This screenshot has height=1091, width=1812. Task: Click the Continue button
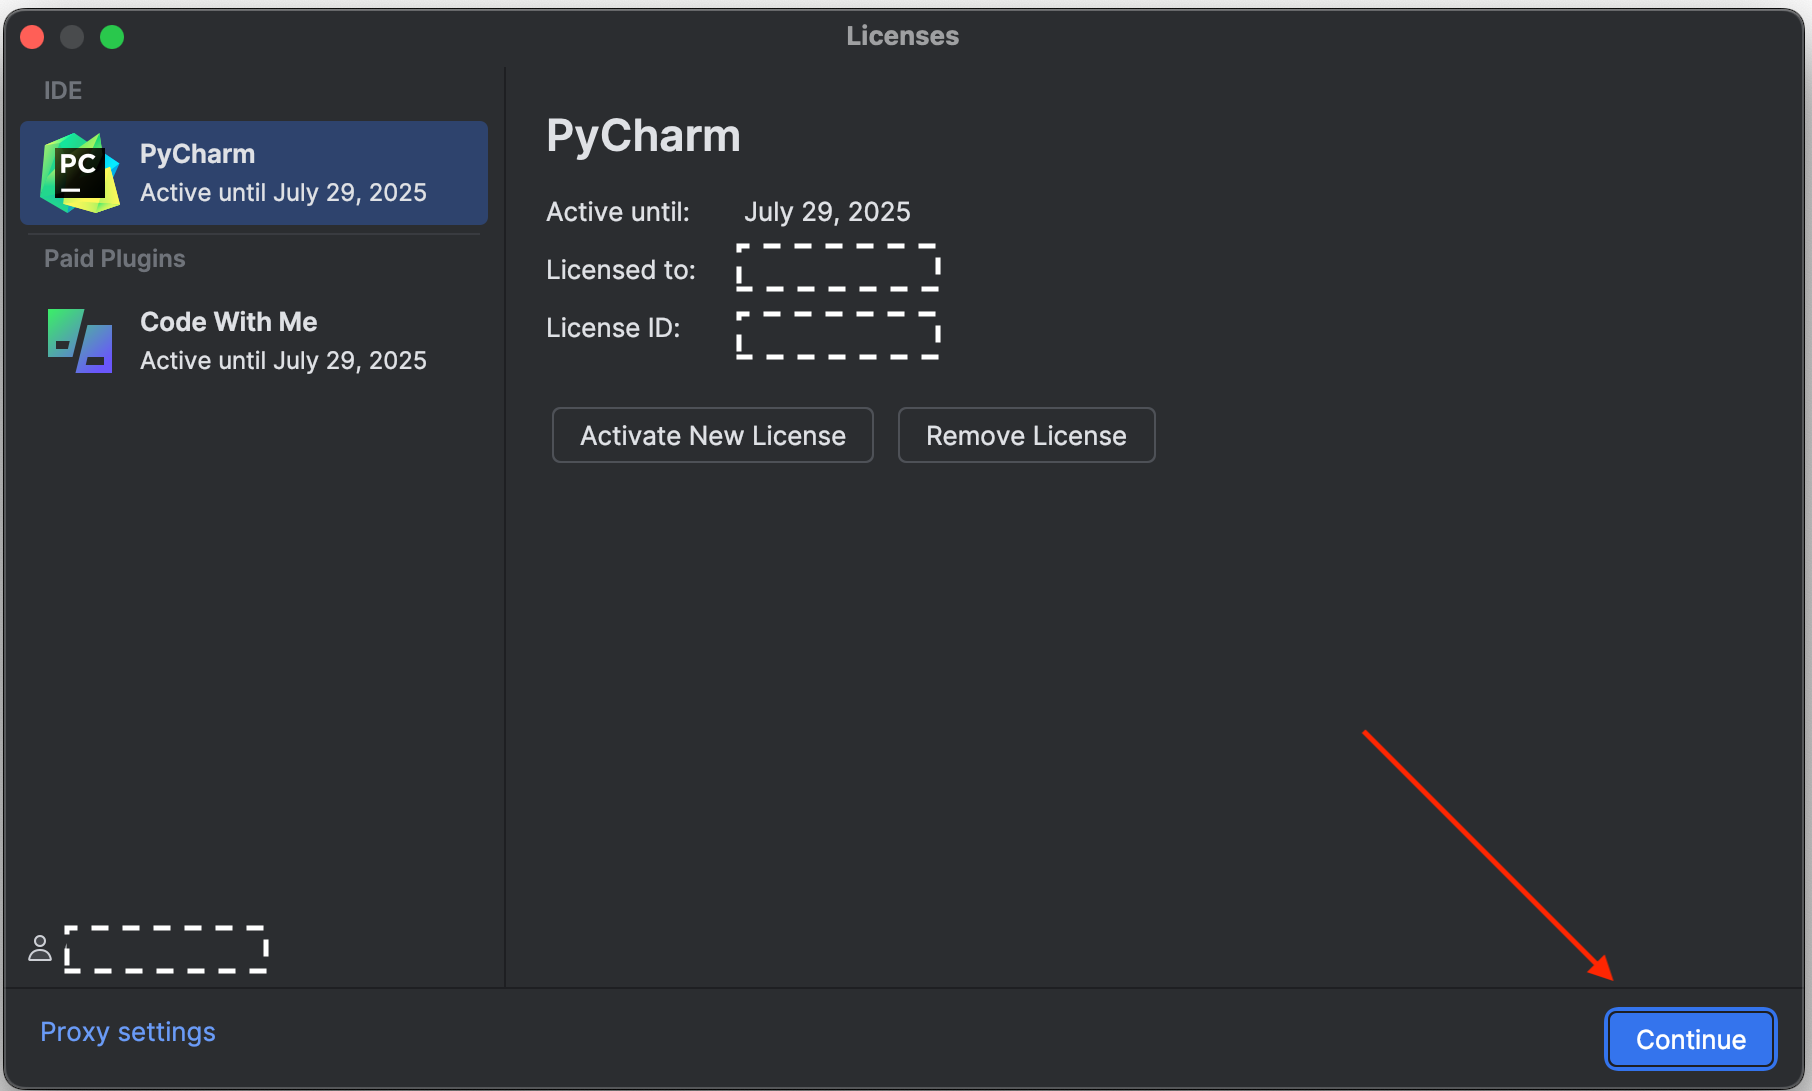[x=1691, y=1039]
